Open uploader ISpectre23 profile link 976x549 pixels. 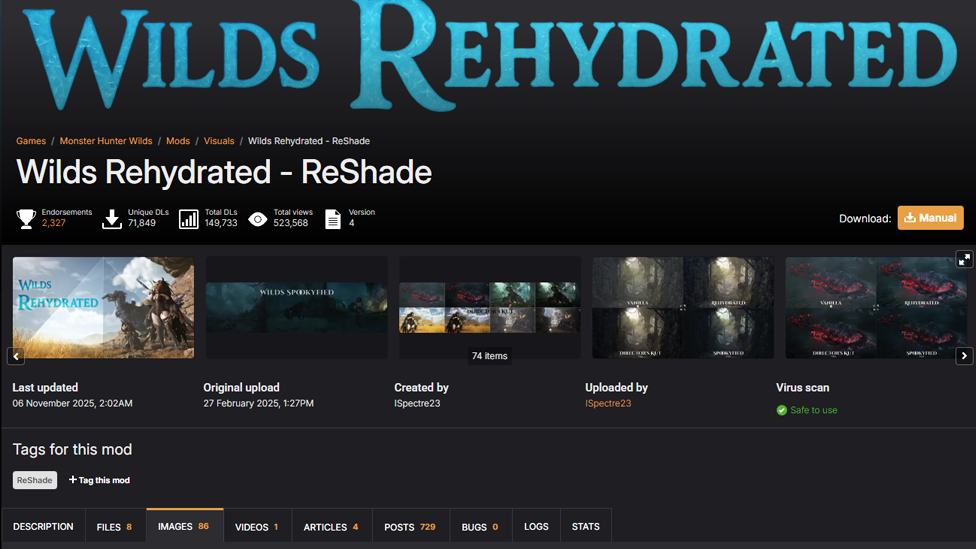point(608,403)
